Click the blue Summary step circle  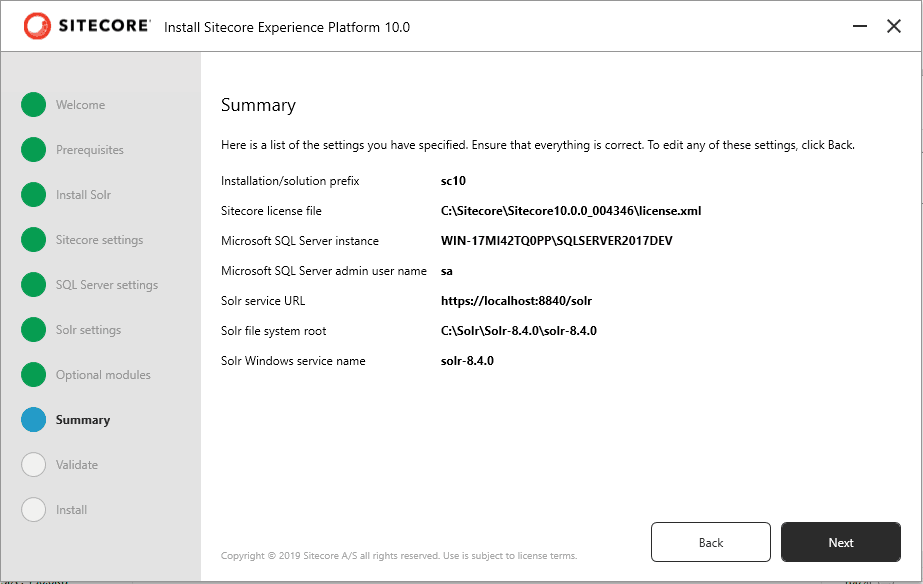click(34, 420)
